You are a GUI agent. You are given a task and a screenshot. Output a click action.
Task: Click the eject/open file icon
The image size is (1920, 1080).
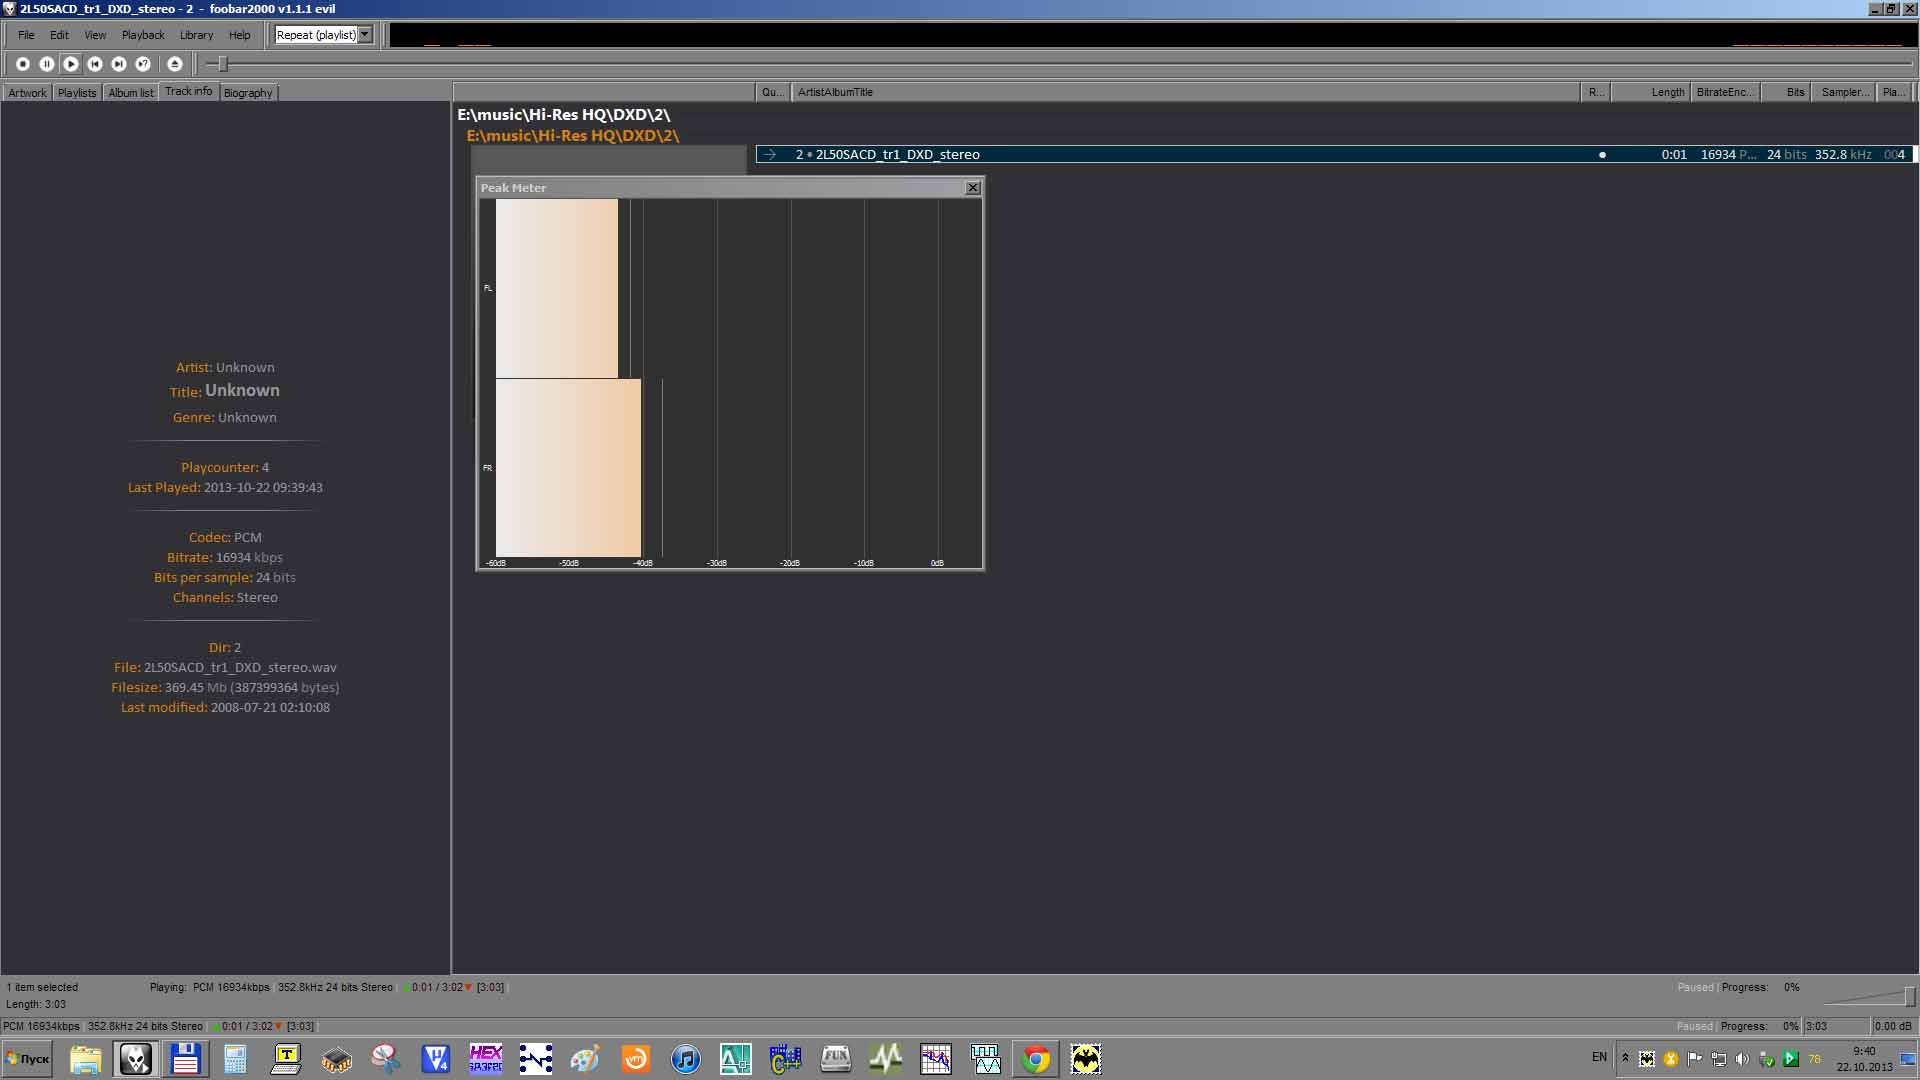(x=175, y=63)
